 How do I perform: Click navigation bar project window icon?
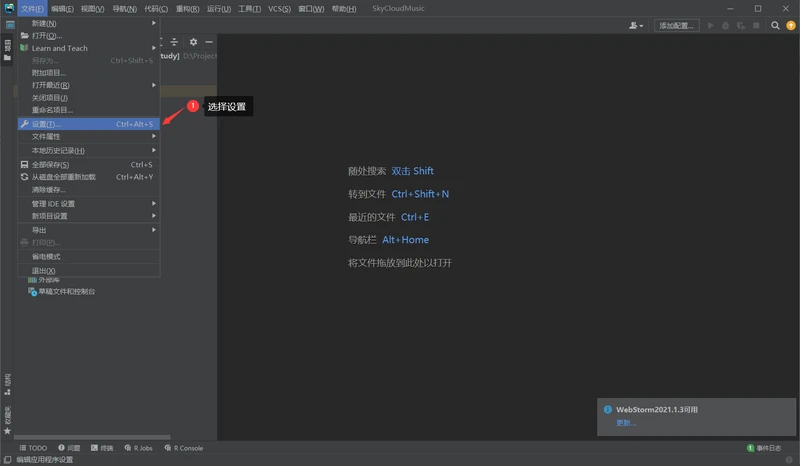pos(10,24)
